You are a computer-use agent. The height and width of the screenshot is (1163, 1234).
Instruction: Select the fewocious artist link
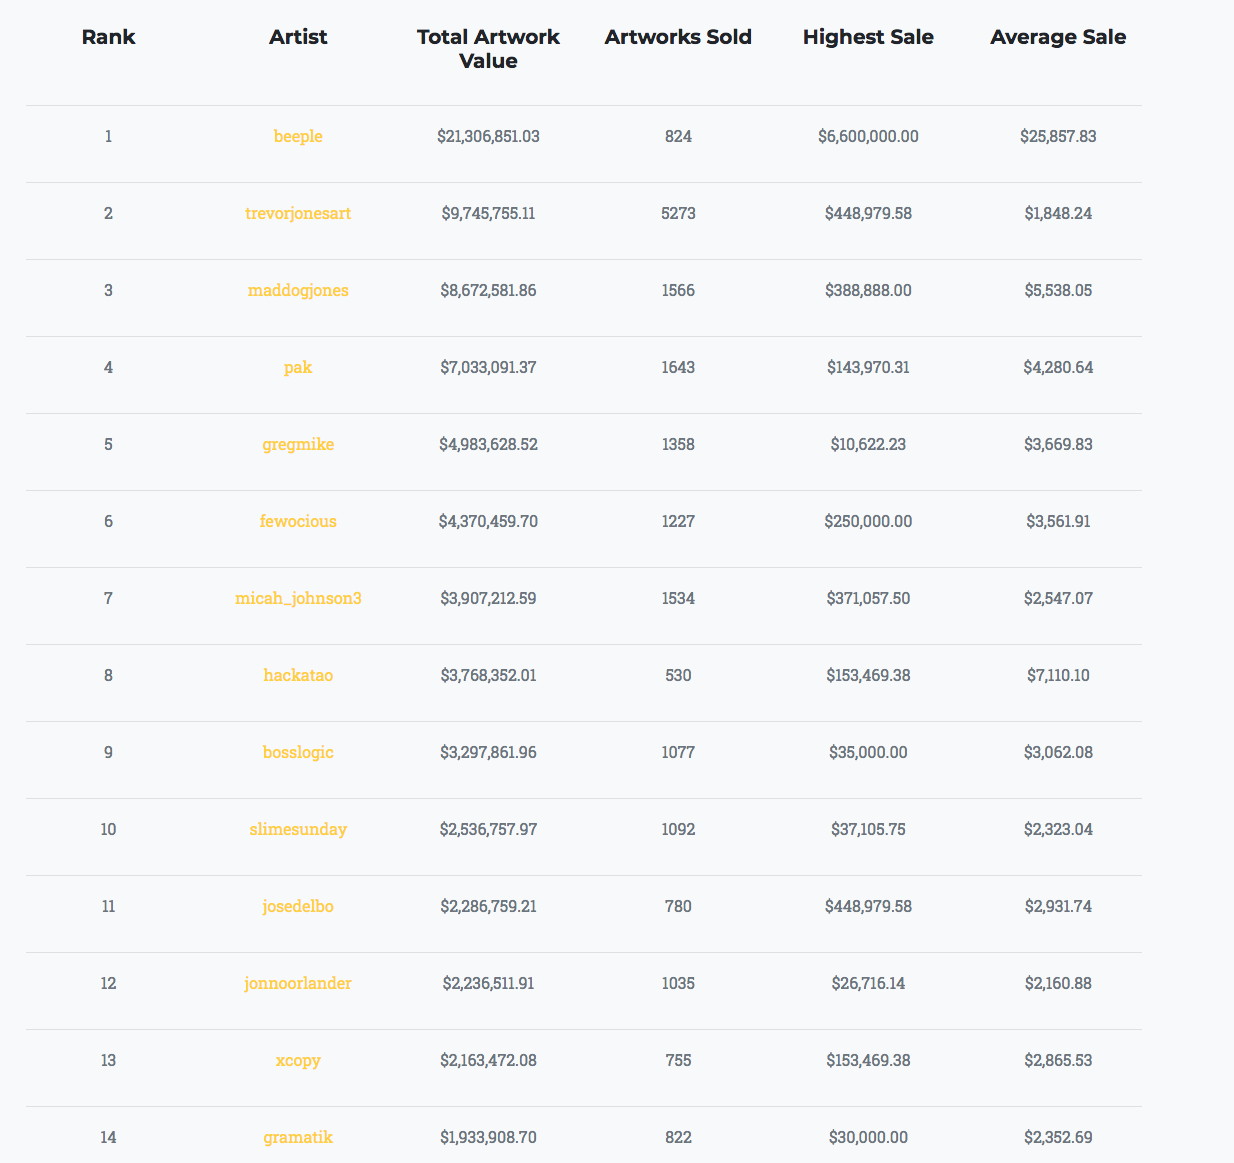point(298,521)
